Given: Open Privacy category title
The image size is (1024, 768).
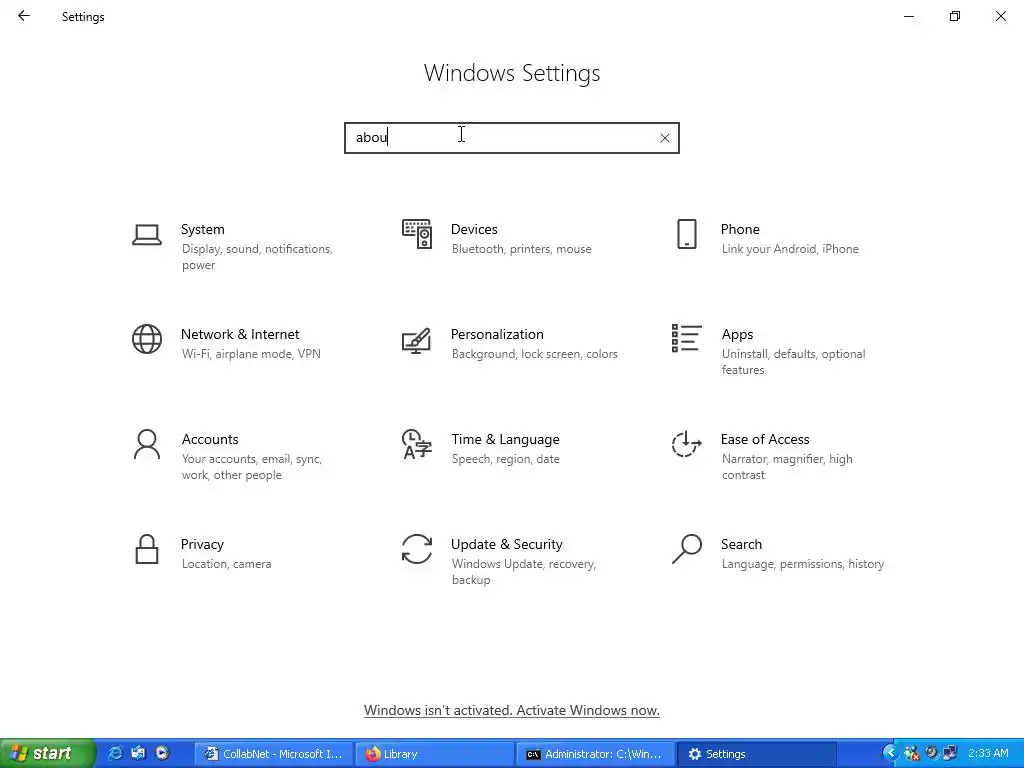Looking at the screenshot, I should 202,545.
